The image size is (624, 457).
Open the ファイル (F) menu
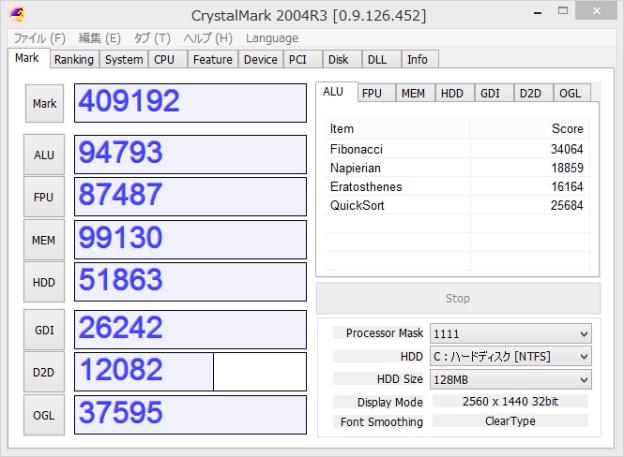[x=39, y=38]
